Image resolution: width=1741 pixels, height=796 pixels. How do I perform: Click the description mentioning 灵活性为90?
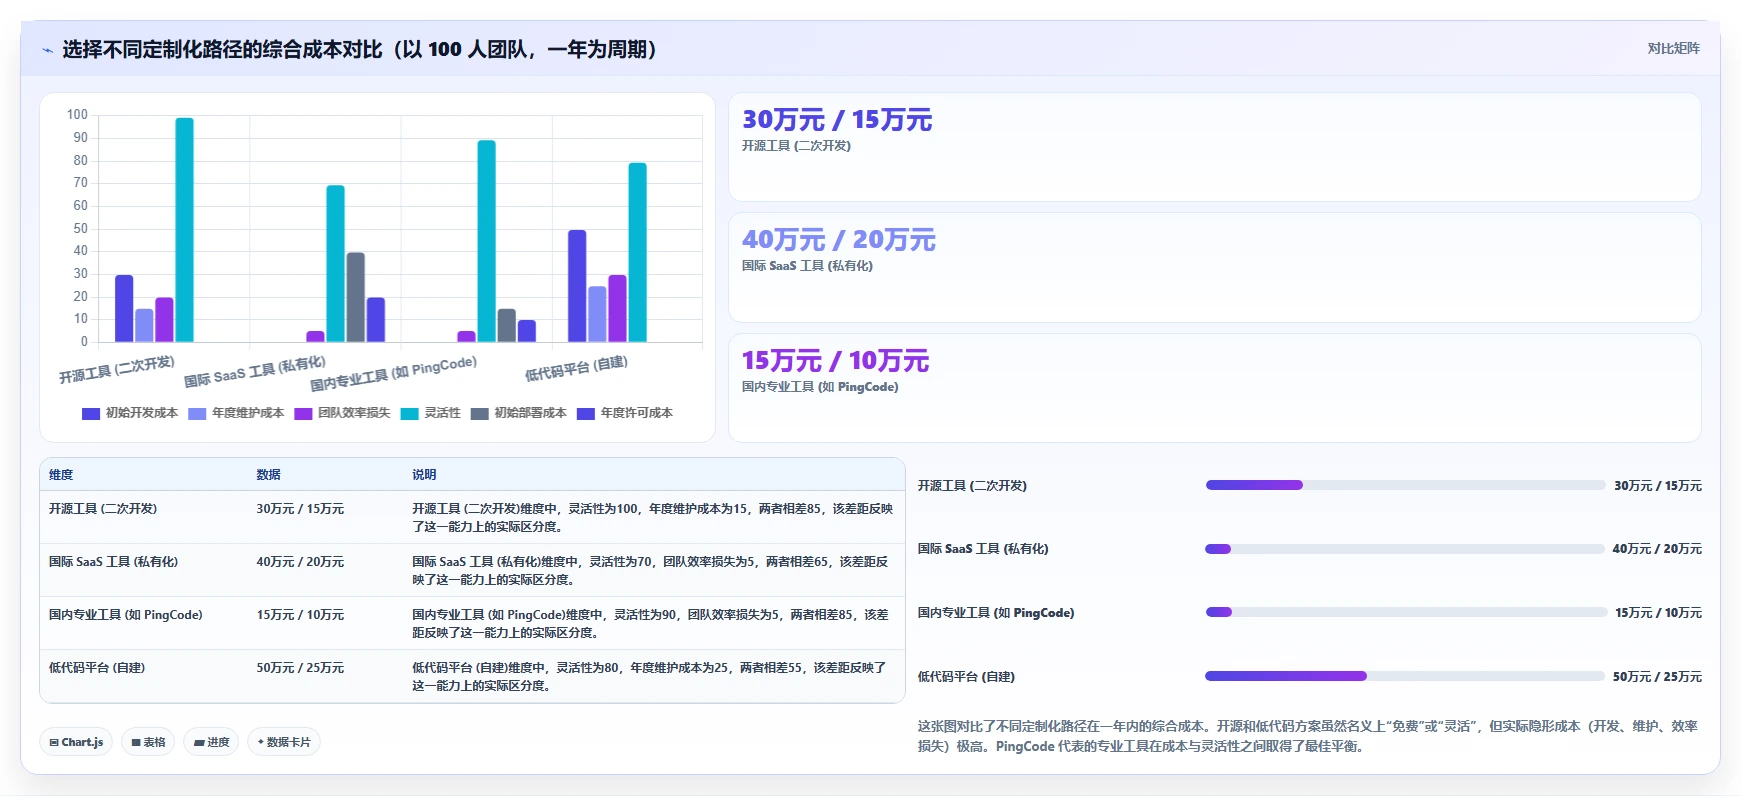click(x=650, y=624)
